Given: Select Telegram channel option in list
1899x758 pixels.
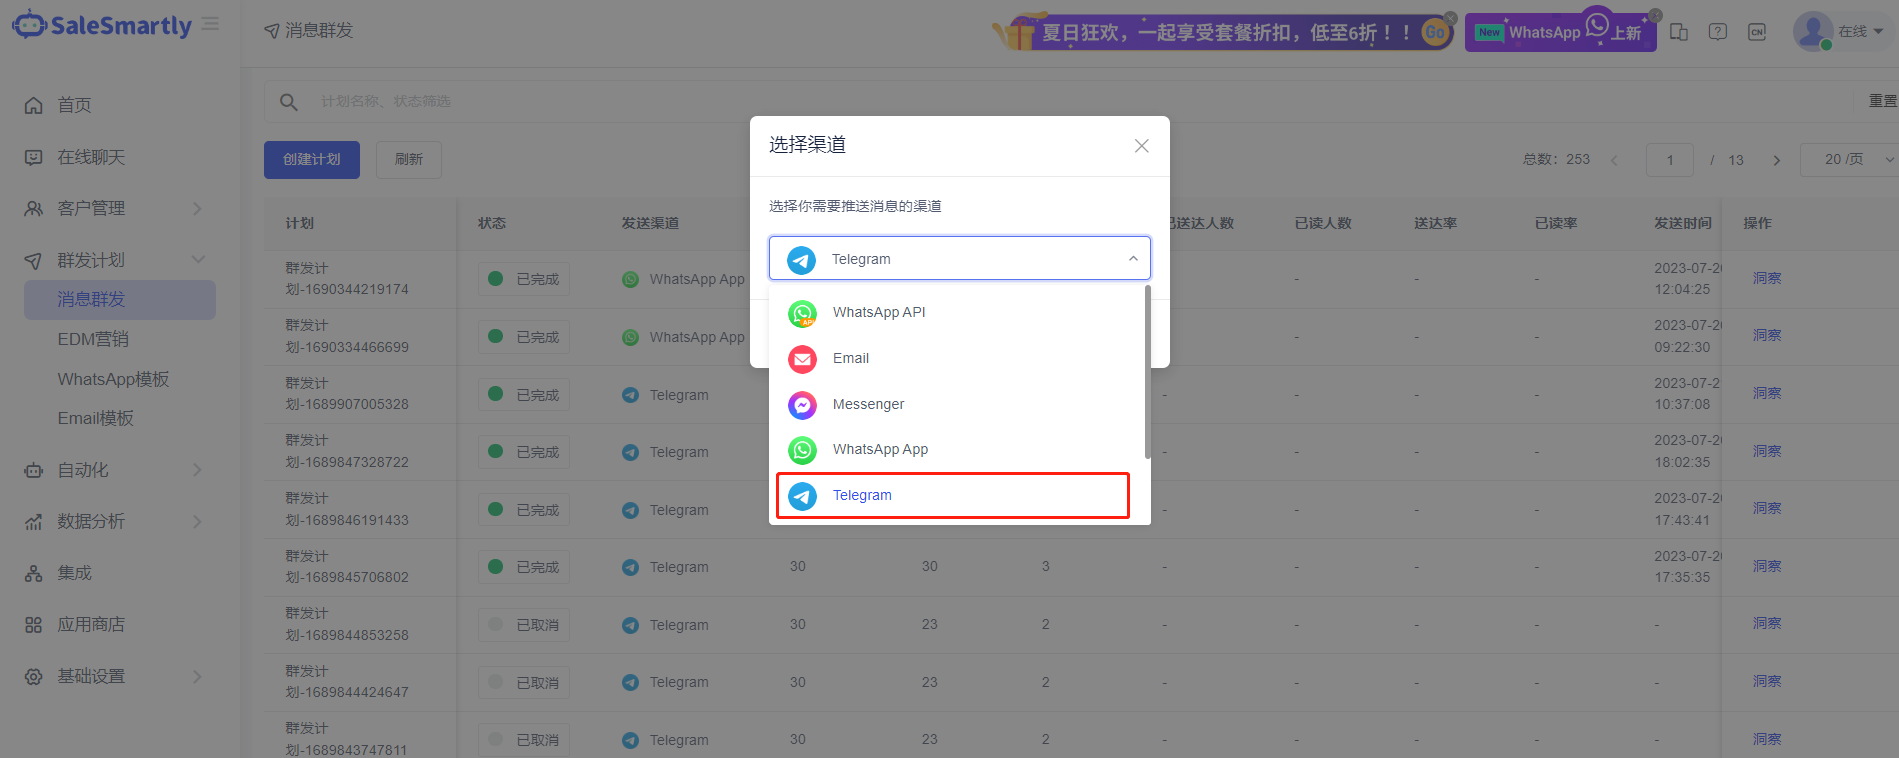Looking at the screenshot, I should tap(953, 496).
